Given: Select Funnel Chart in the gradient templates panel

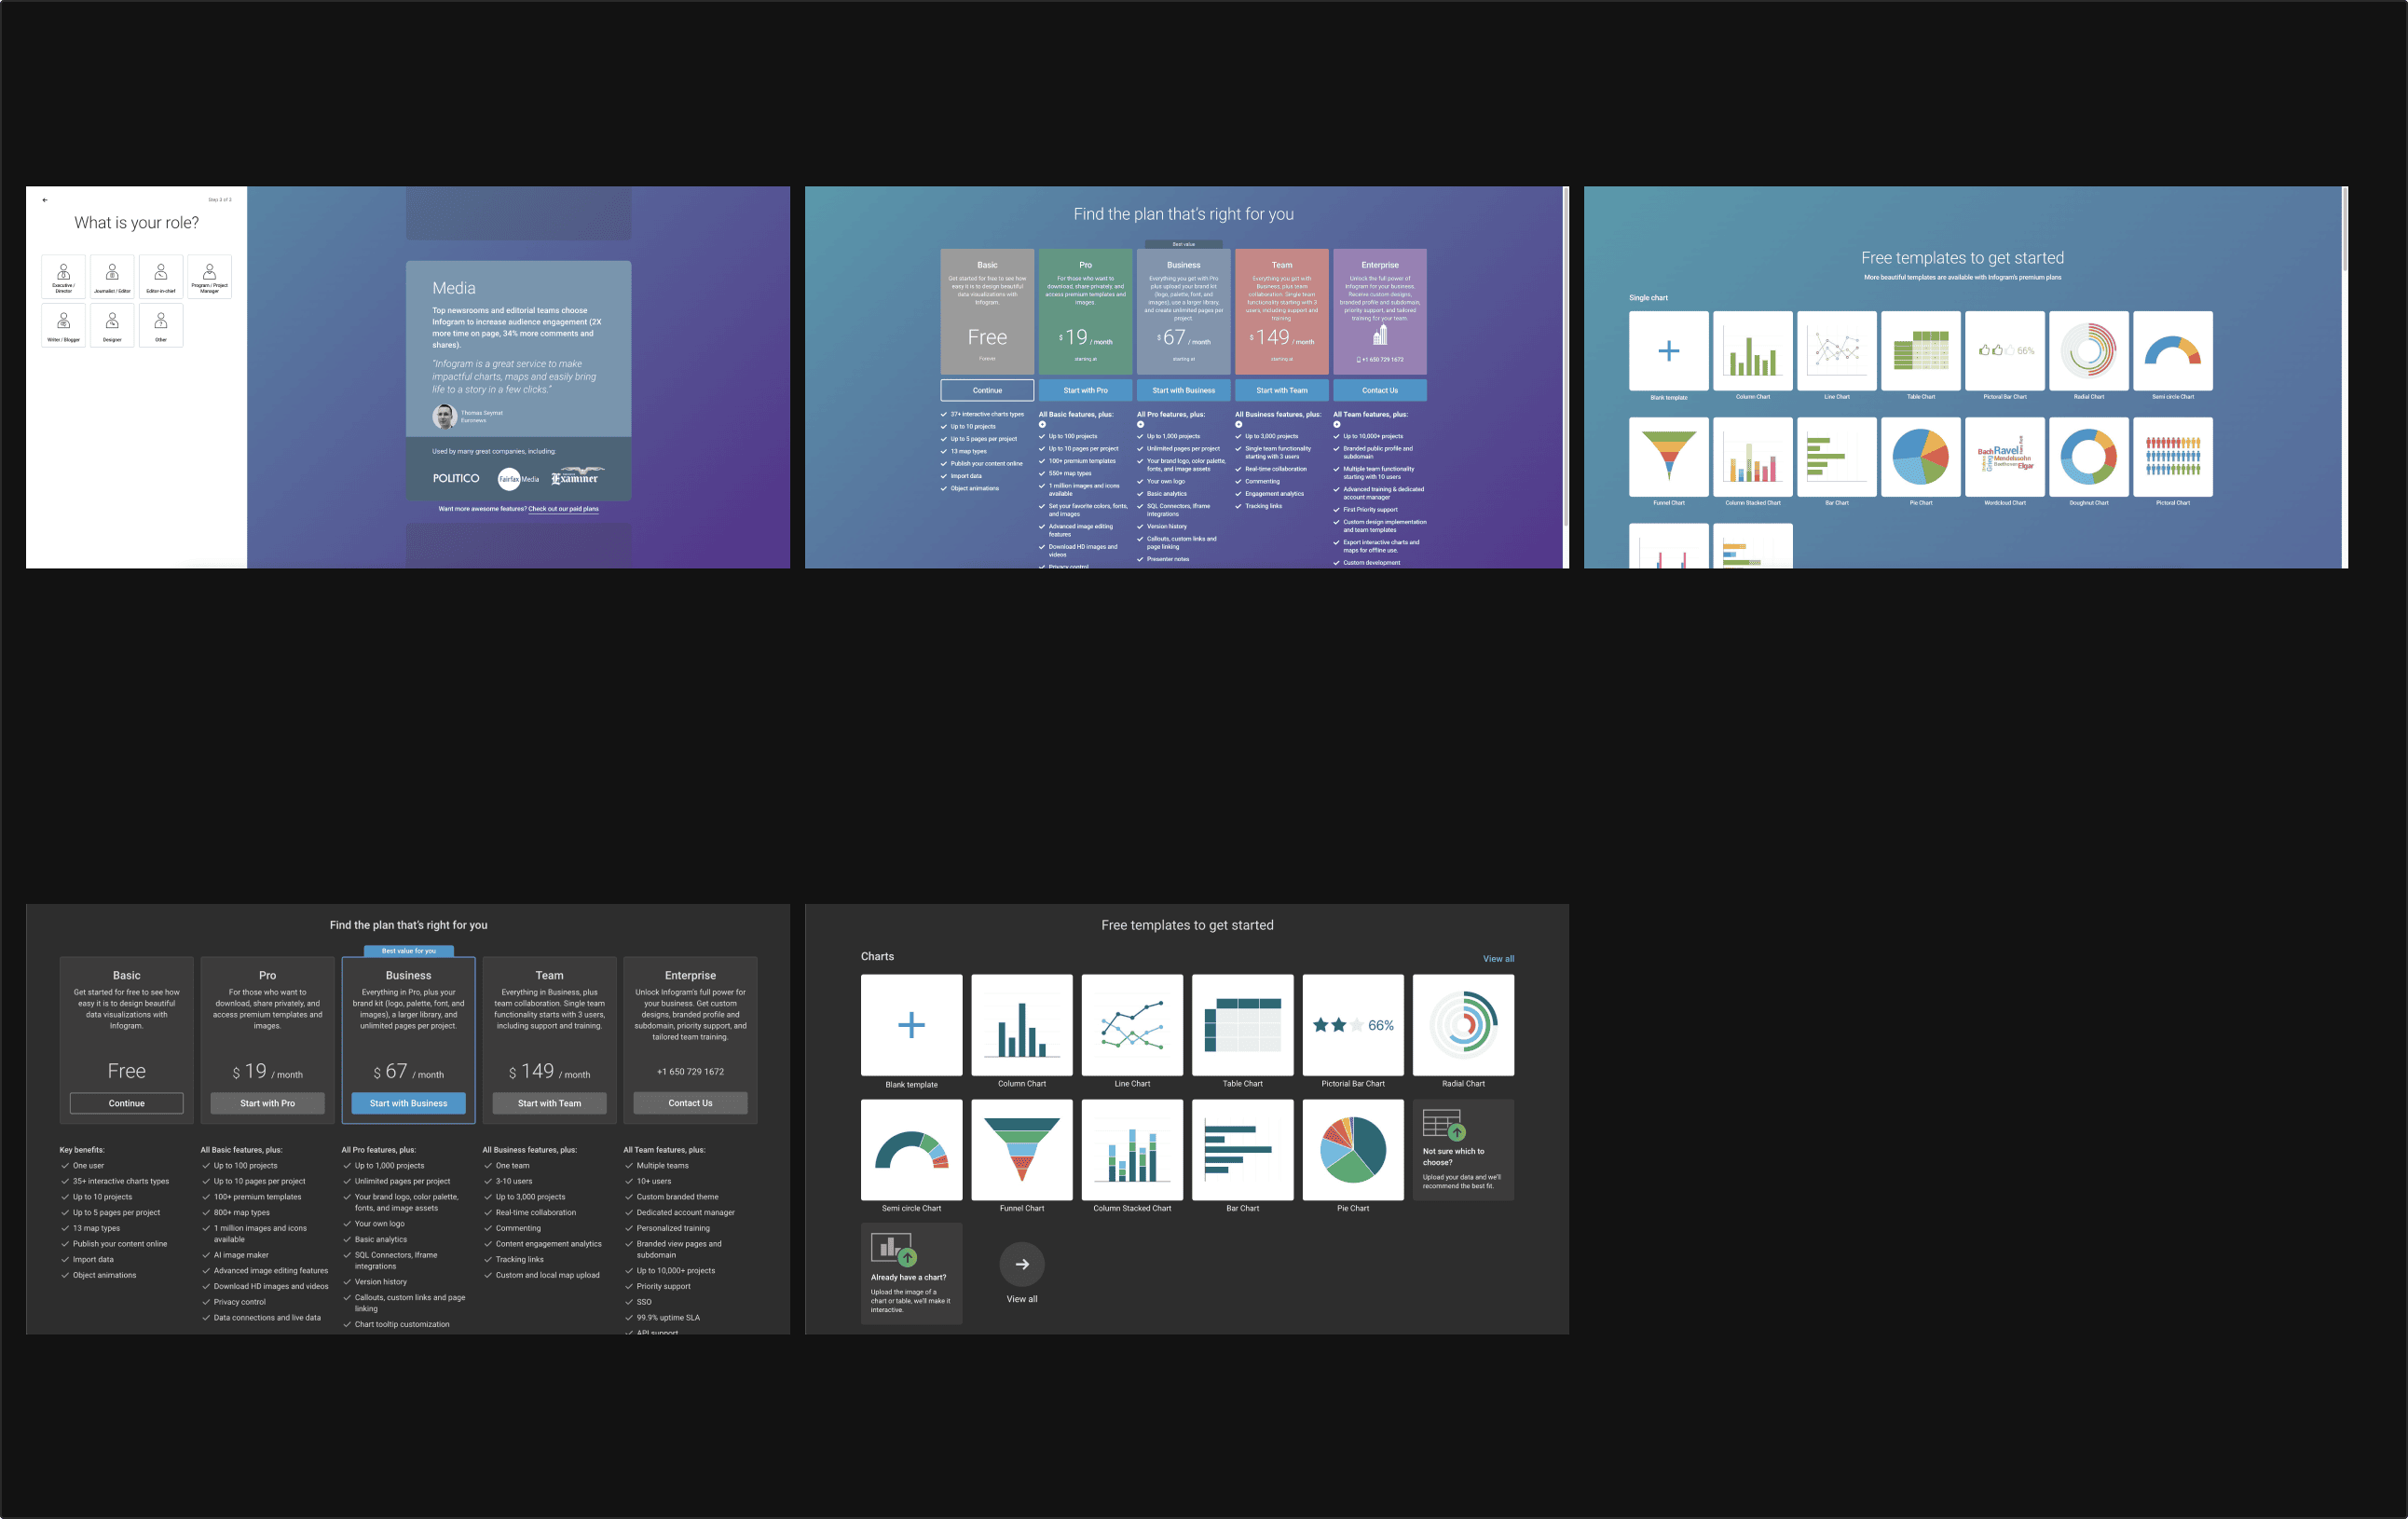Looking at the screenshot, I should coord(1668,457).
